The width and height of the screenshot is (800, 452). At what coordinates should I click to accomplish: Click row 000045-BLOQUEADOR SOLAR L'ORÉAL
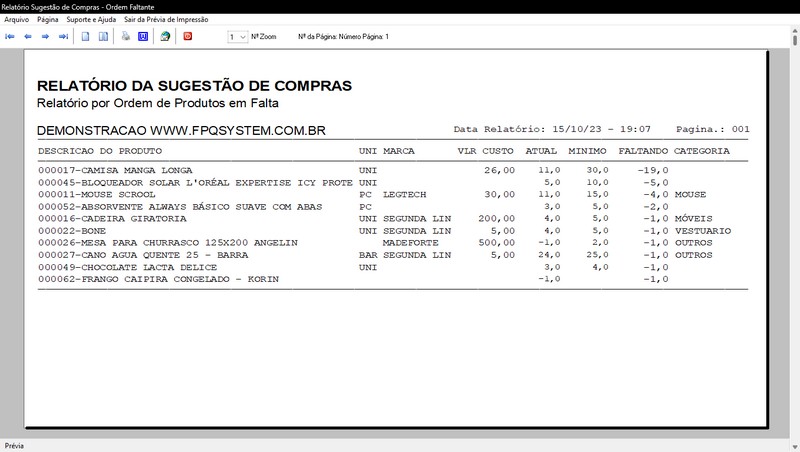393,183
